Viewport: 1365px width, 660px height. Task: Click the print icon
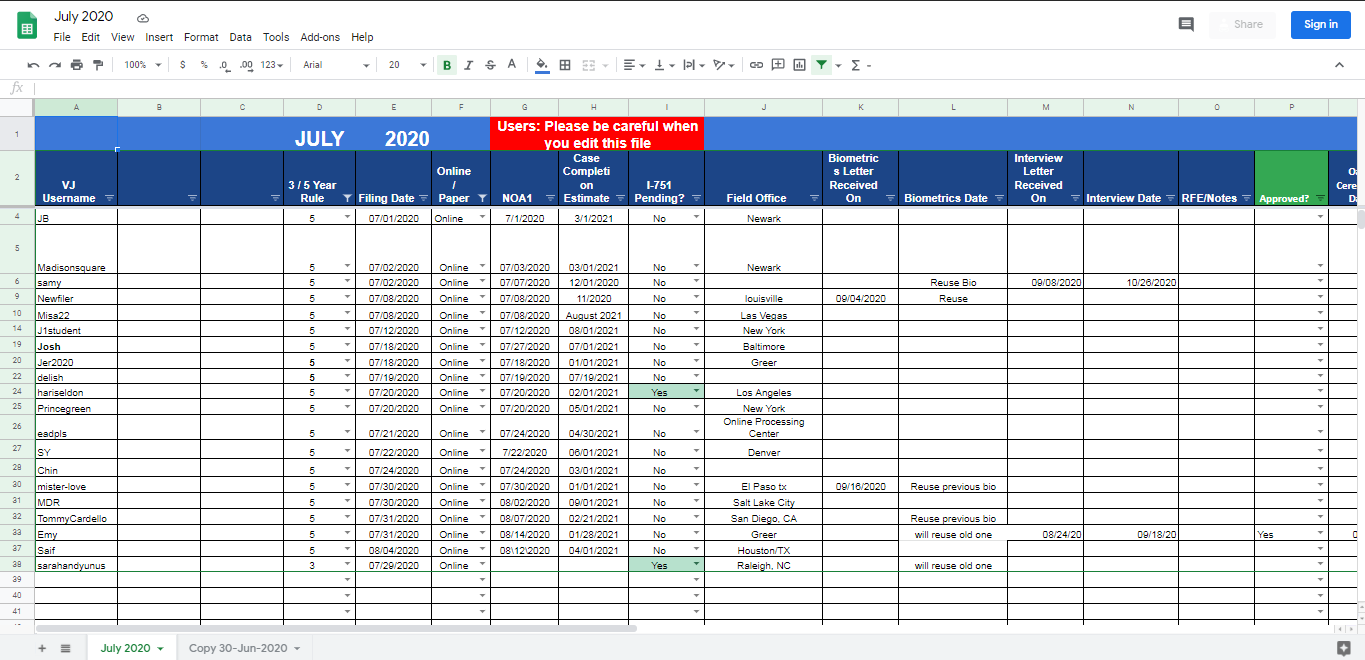tap(77, 65)
